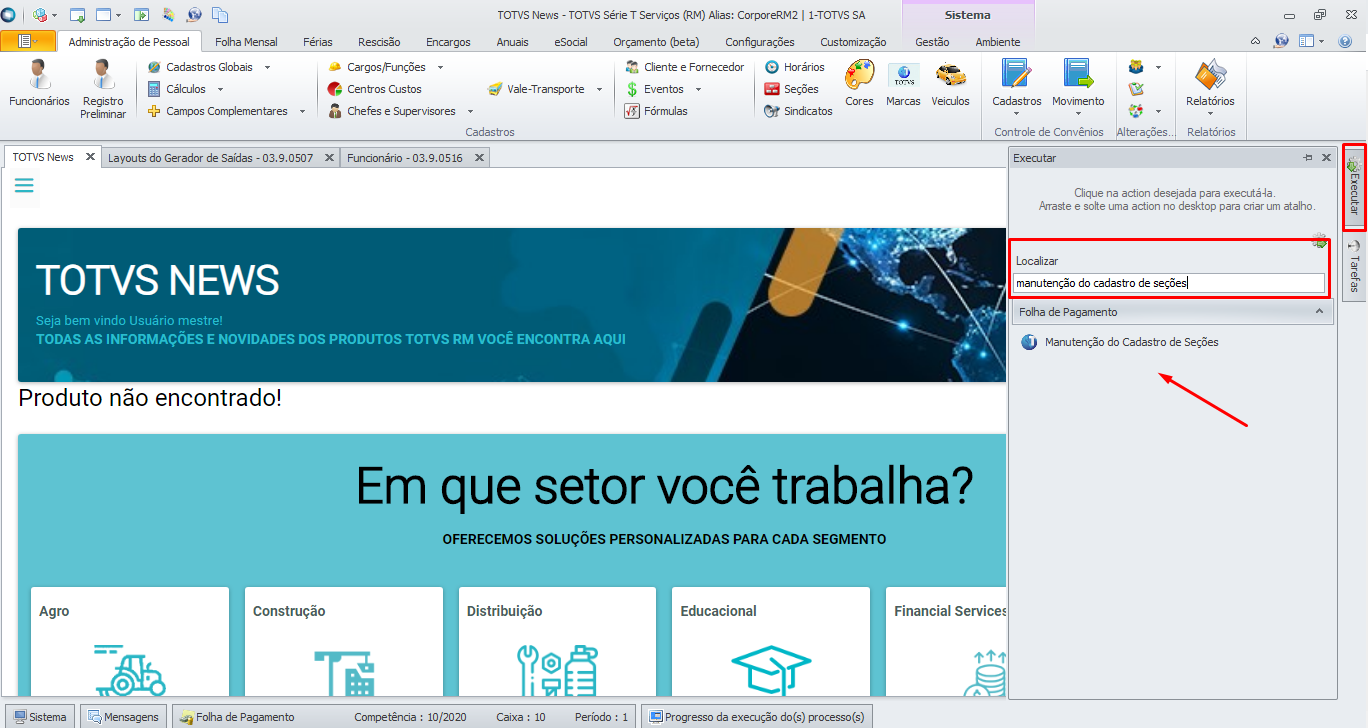Image resolution: width=1368 pixels, height=728 pixels.
Task: Open the Marcas registry
Action: click(x=903, y=84)
